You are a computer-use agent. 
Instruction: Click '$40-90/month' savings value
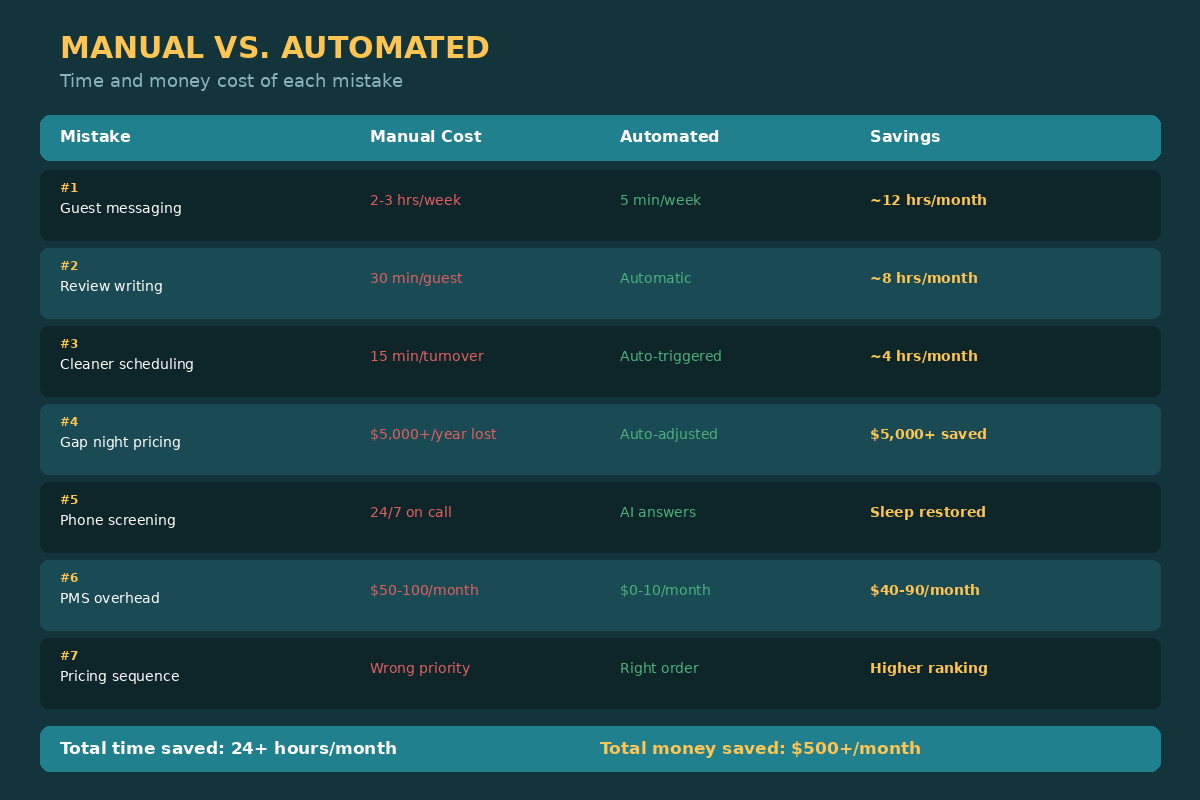[x=925, y=590]
